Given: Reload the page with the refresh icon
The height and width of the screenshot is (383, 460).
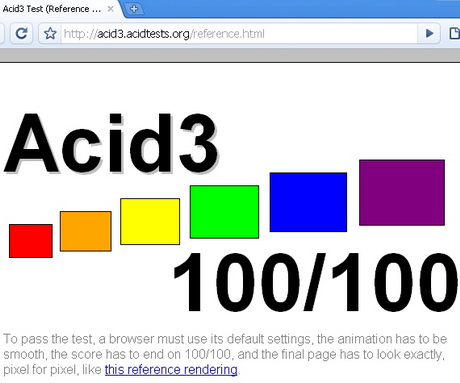Looking at the screenshot, I should point(22,33).
